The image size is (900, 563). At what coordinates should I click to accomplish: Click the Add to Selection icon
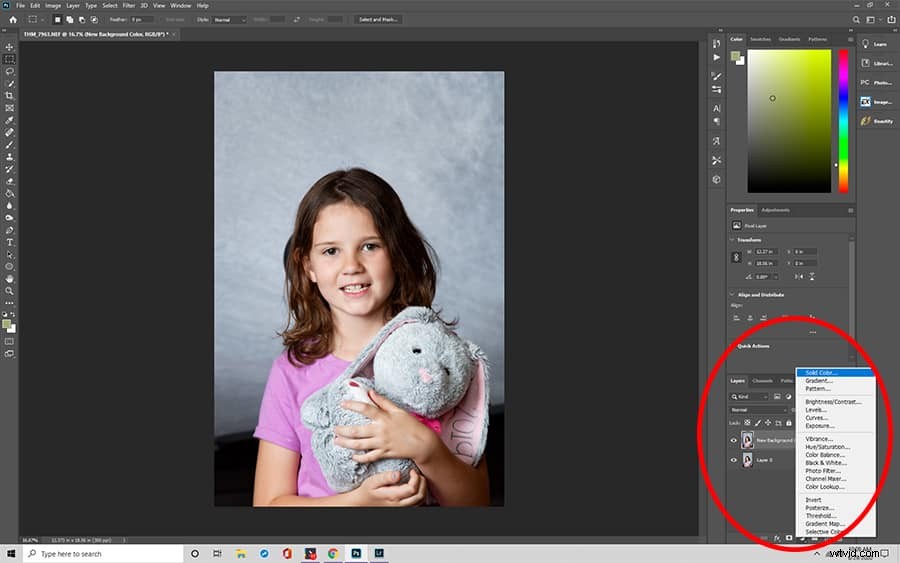[x=69, y=20]
